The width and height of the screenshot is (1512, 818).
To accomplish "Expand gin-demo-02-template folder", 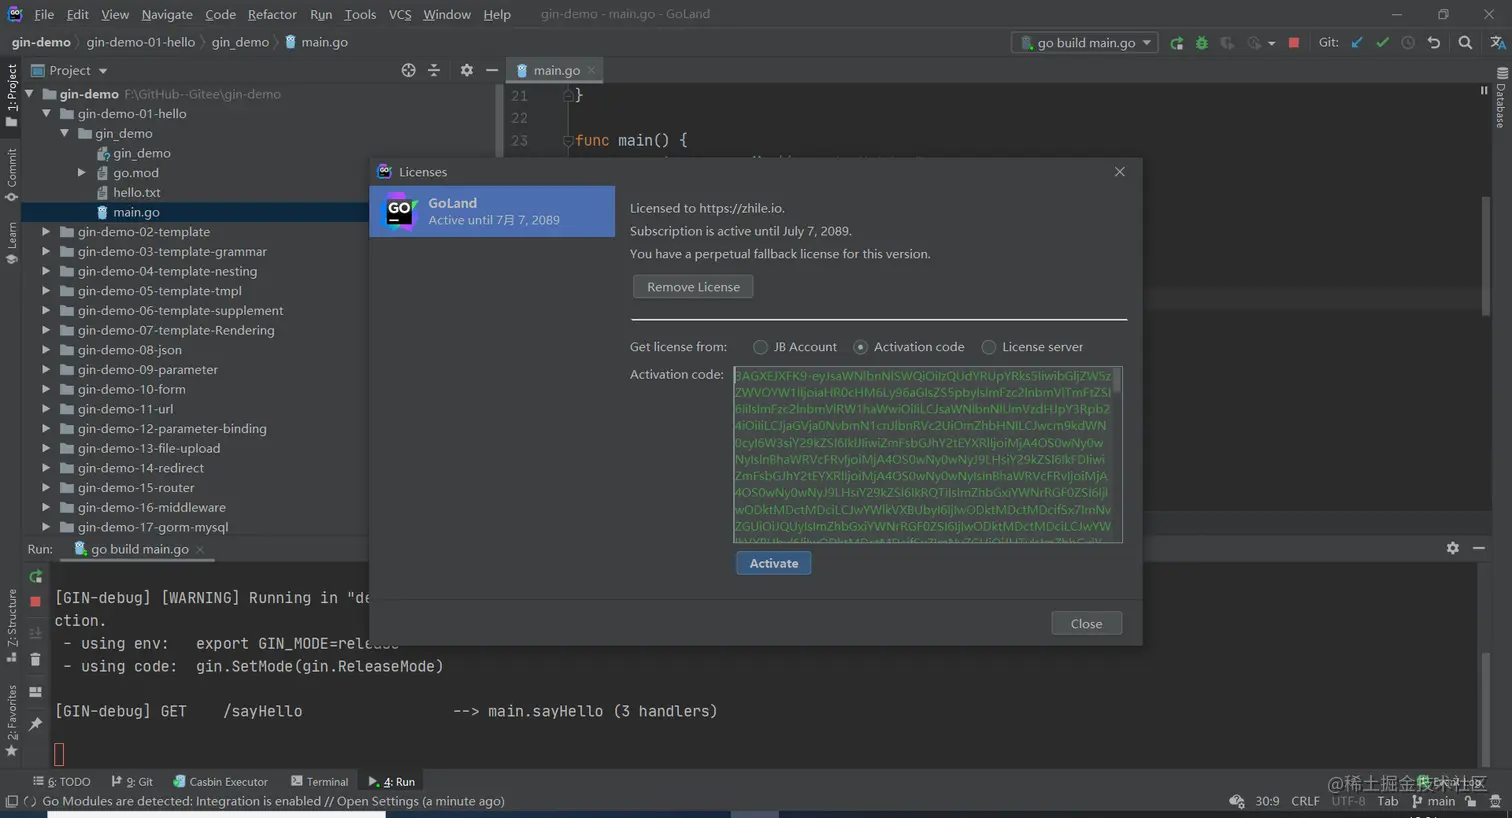I will point(46,232).
